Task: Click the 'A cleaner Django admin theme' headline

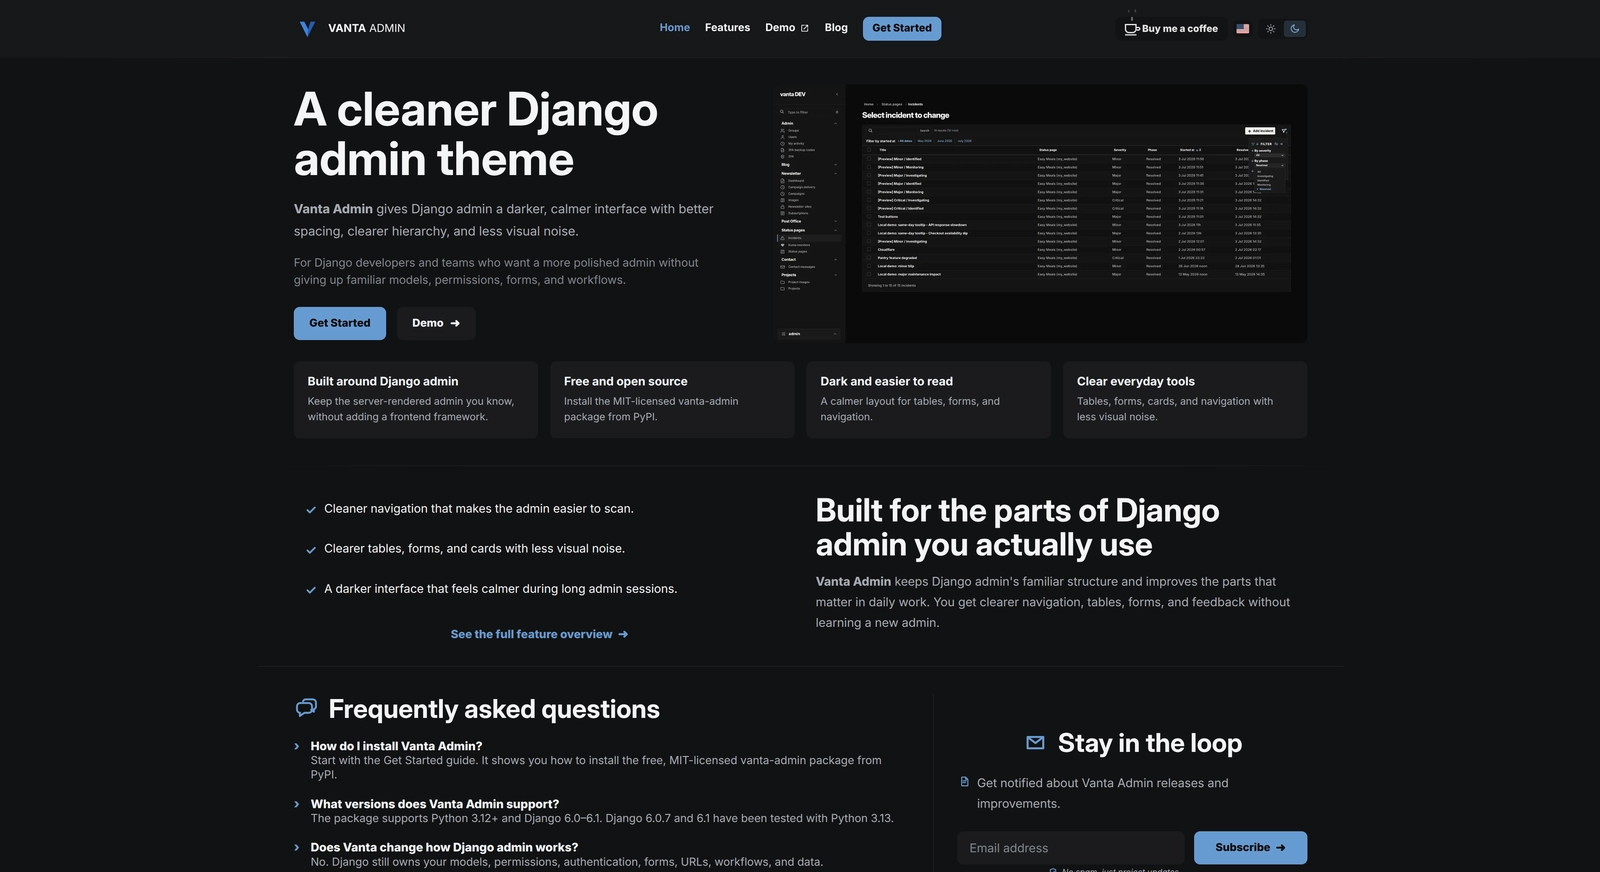Action: 476,134
